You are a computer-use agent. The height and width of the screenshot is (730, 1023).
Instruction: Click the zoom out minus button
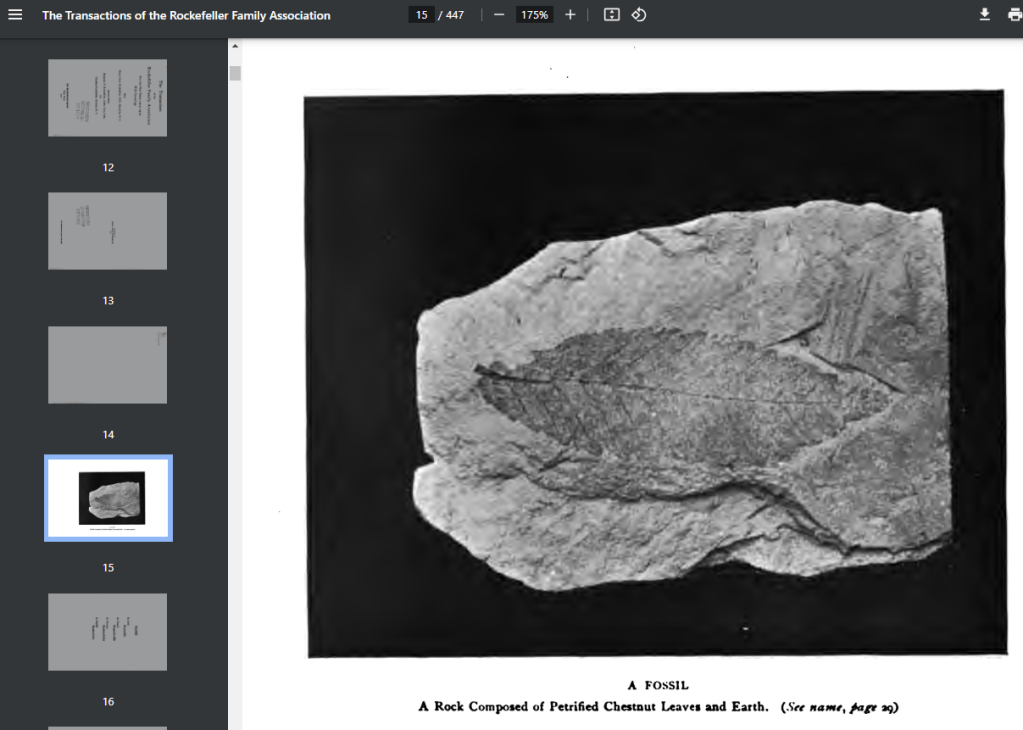pos(499,15)
